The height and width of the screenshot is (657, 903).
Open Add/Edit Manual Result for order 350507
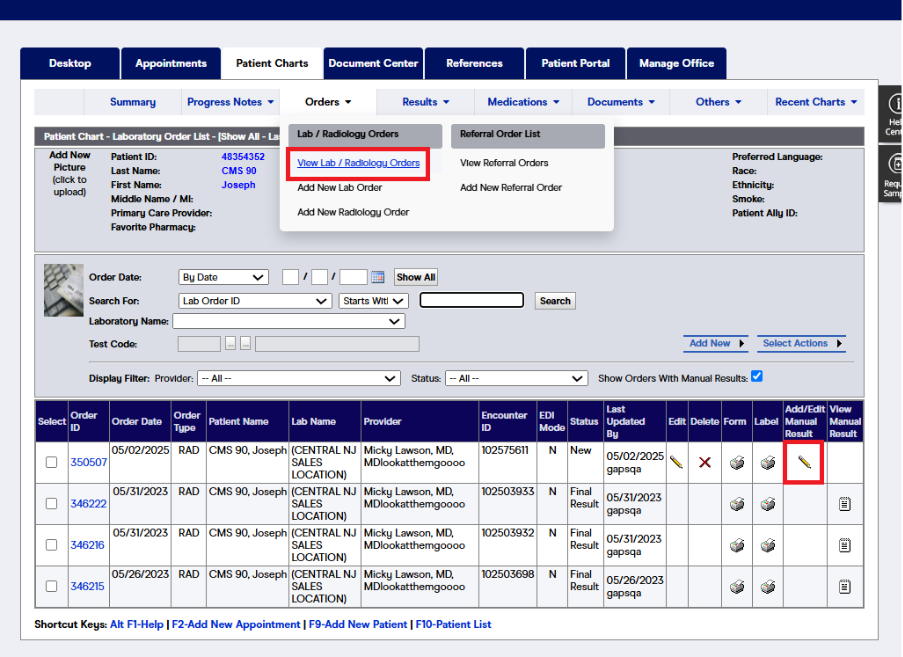tap(803, 462)
